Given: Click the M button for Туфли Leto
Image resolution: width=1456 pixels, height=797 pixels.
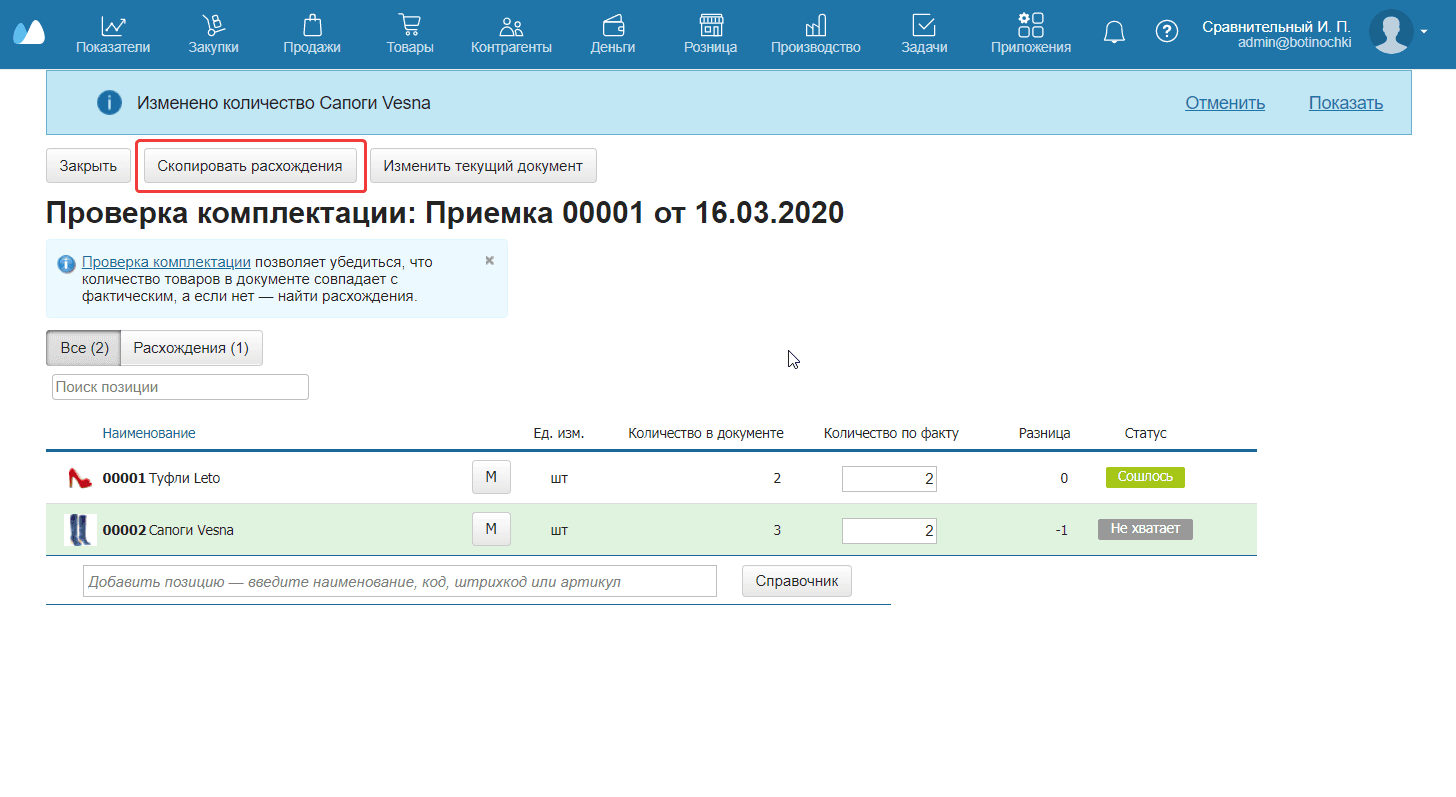Looking at the screenshot, I should click(491, 478).
